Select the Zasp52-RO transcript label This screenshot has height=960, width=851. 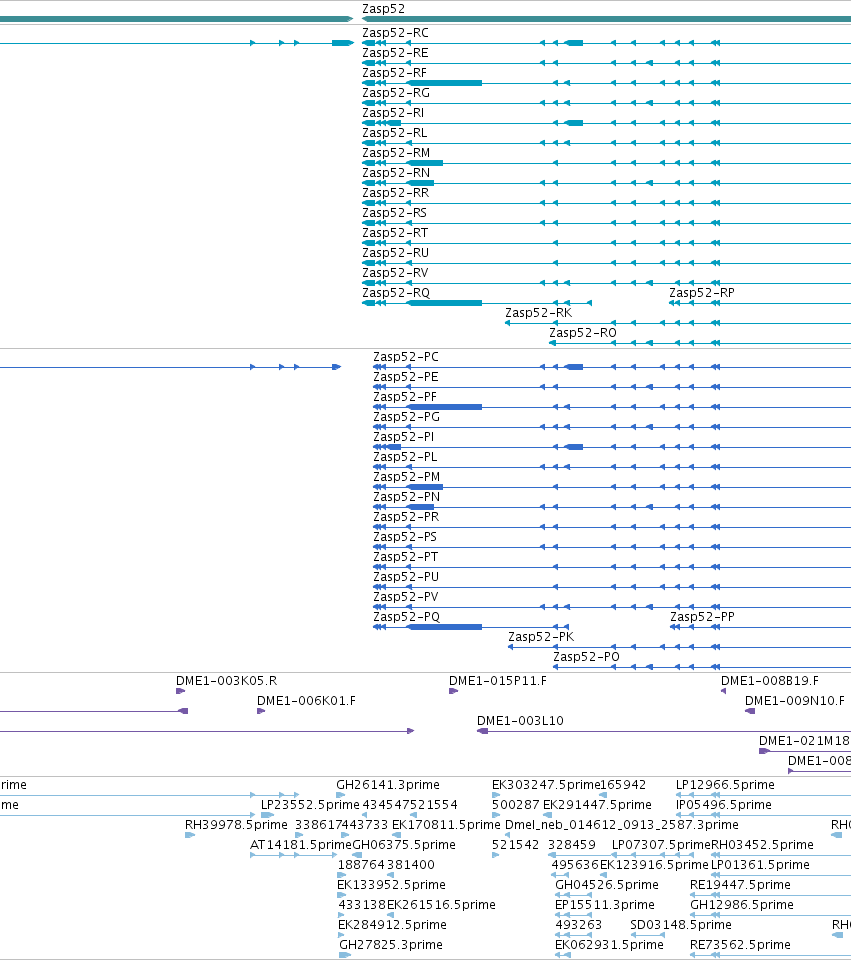coord(583,333)
